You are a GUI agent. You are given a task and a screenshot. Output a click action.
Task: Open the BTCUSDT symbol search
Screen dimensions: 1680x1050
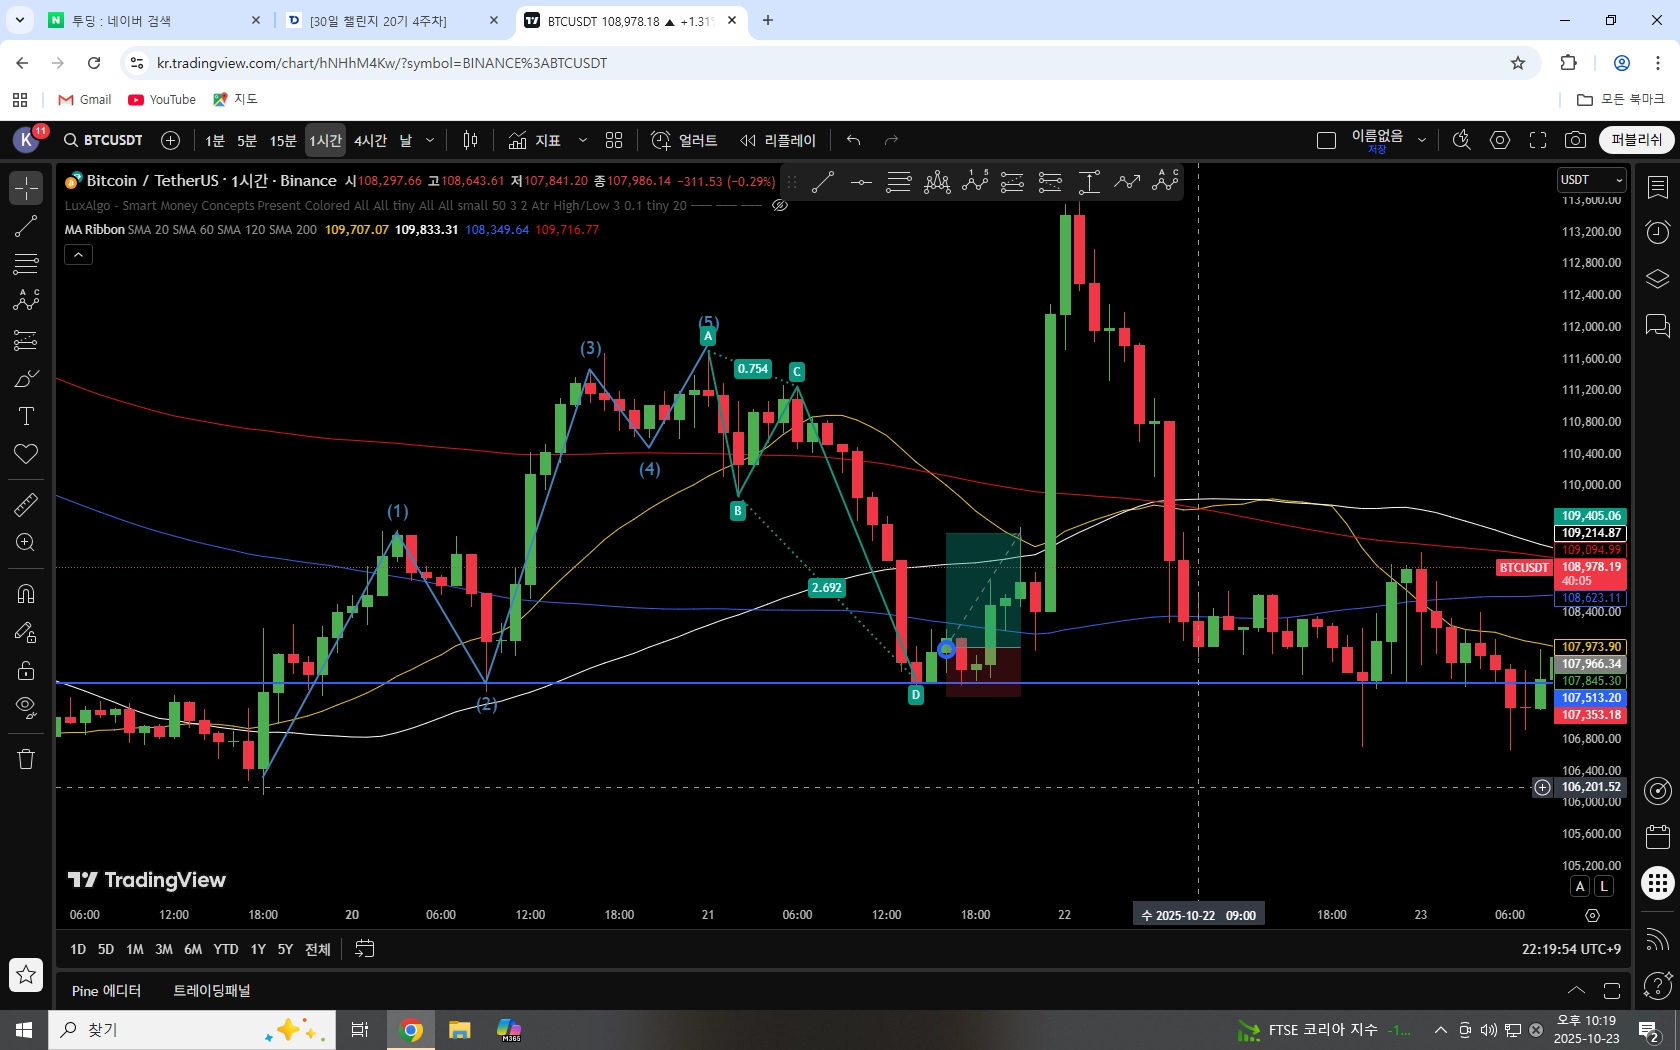coord(103,140)
